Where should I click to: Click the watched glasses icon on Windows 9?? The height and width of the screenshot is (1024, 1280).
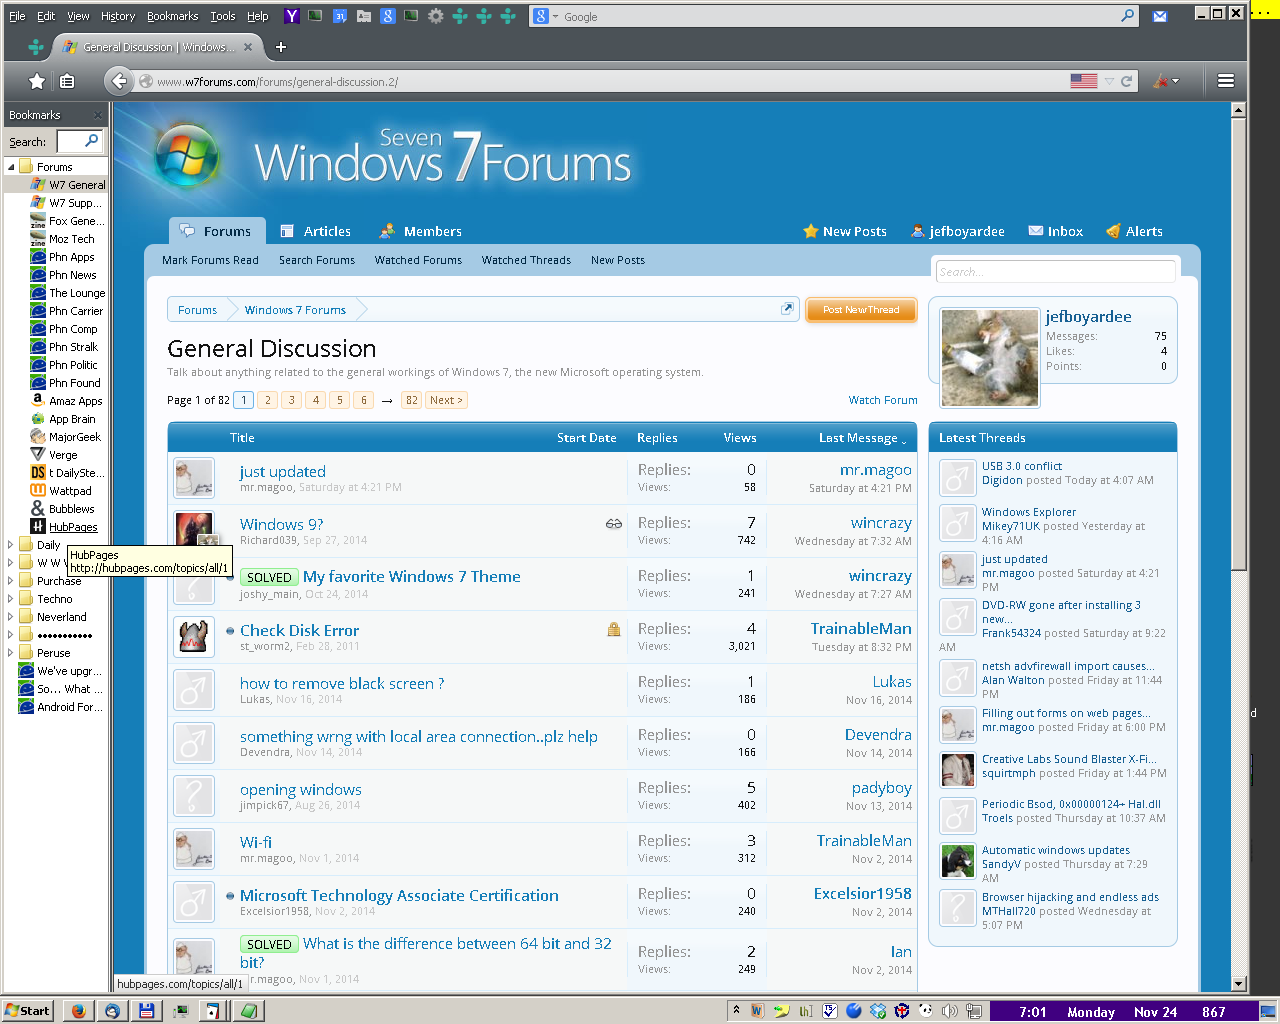point(614,523)
